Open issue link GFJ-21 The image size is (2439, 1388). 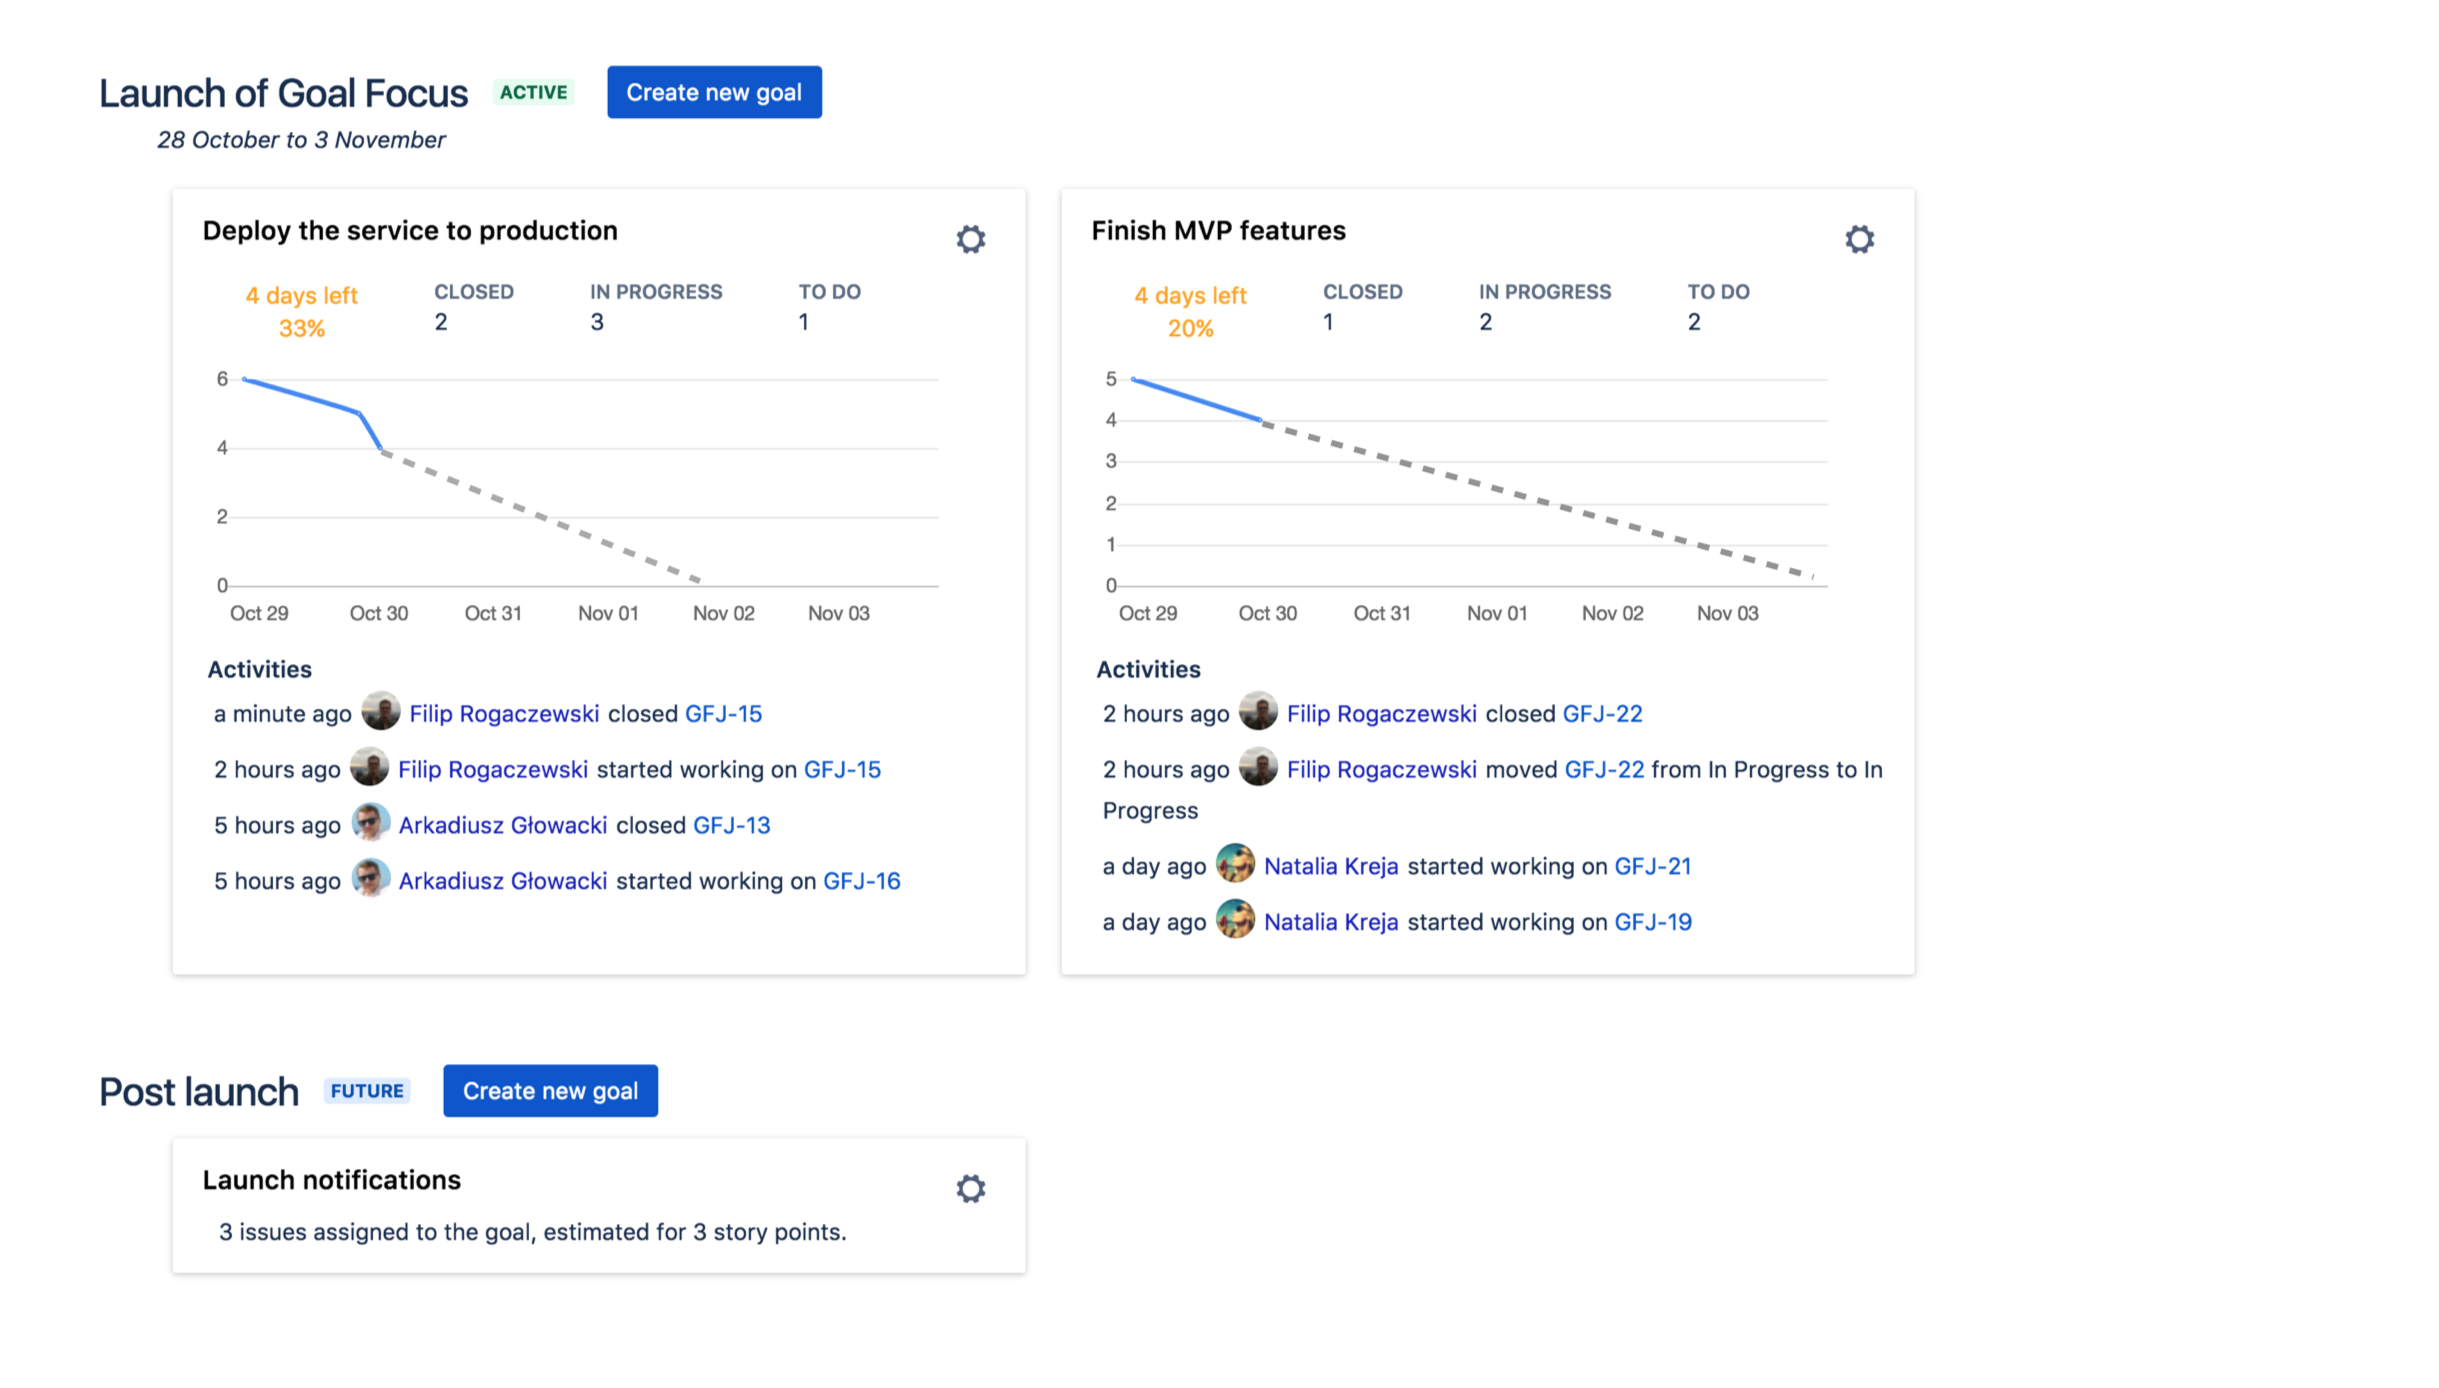click(1652, 866)
